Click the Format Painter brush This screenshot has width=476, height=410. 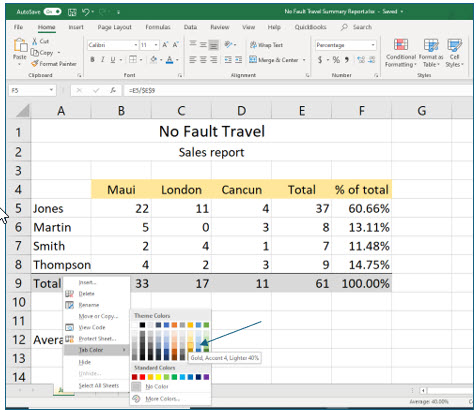[x=34, y=63]
